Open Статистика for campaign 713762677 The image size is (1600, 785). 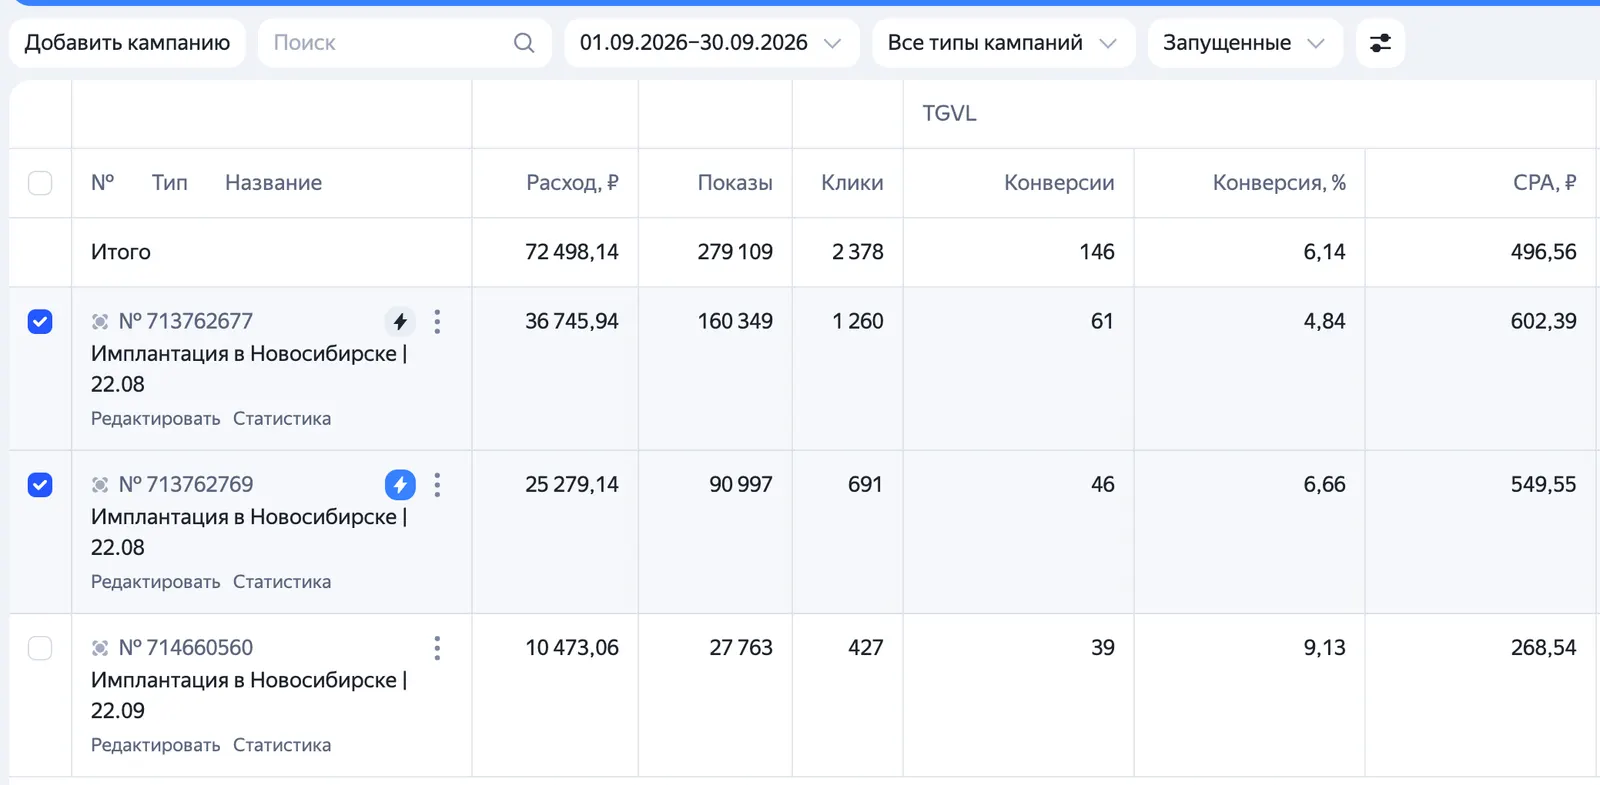(x=282, y=419)
